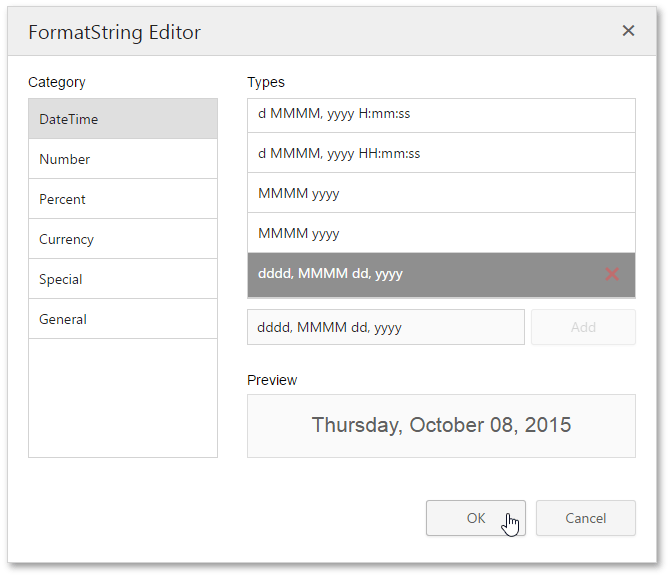Choose the Percent category
Image resolution: width=670 pixels, height=577 pixels.
(123, 199)
